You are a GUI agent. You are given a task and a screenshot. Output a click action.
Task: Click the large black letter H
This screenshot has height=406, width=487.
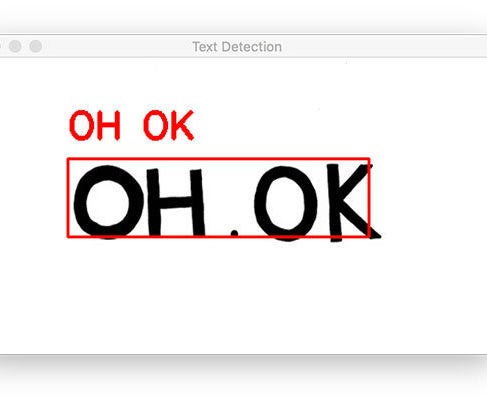pos(176,202)
